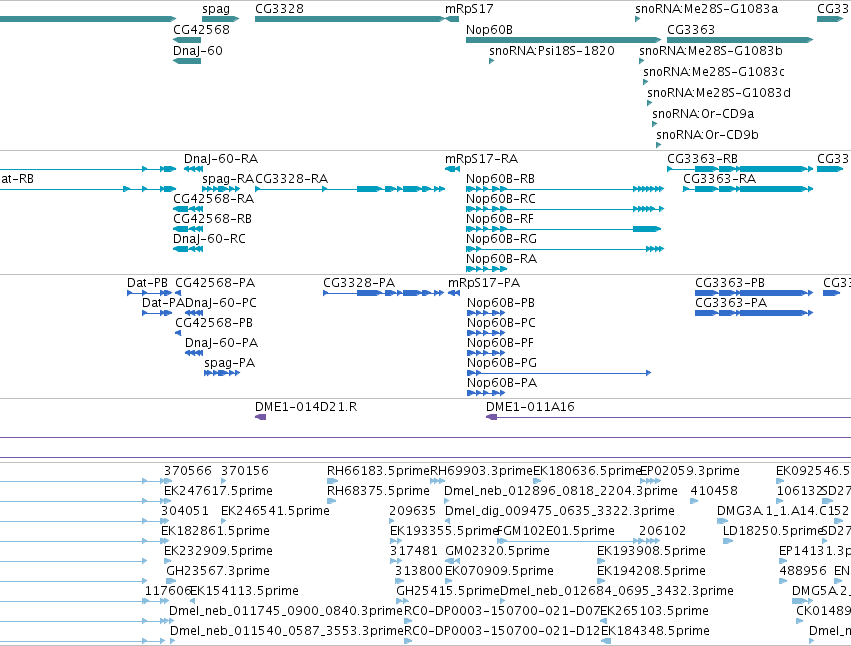The width and height of the screenshot is (851, 646).
Task: Select the DnaJ-60 gene label
Action: pos(198,50)
